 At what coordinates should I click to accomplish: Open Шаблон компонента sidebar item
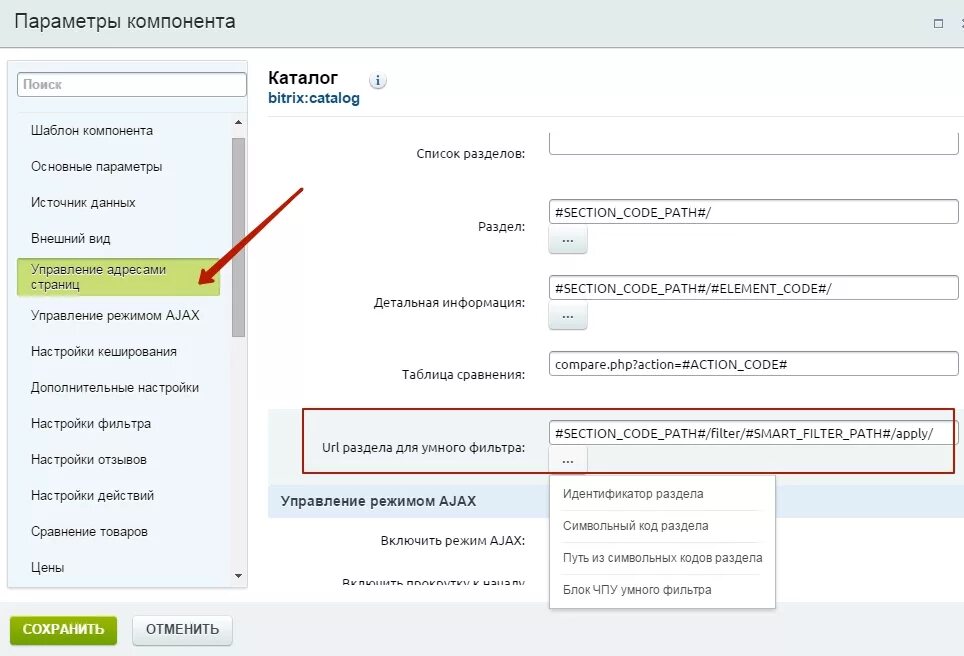pyautogui.click(x=92, y=130)
